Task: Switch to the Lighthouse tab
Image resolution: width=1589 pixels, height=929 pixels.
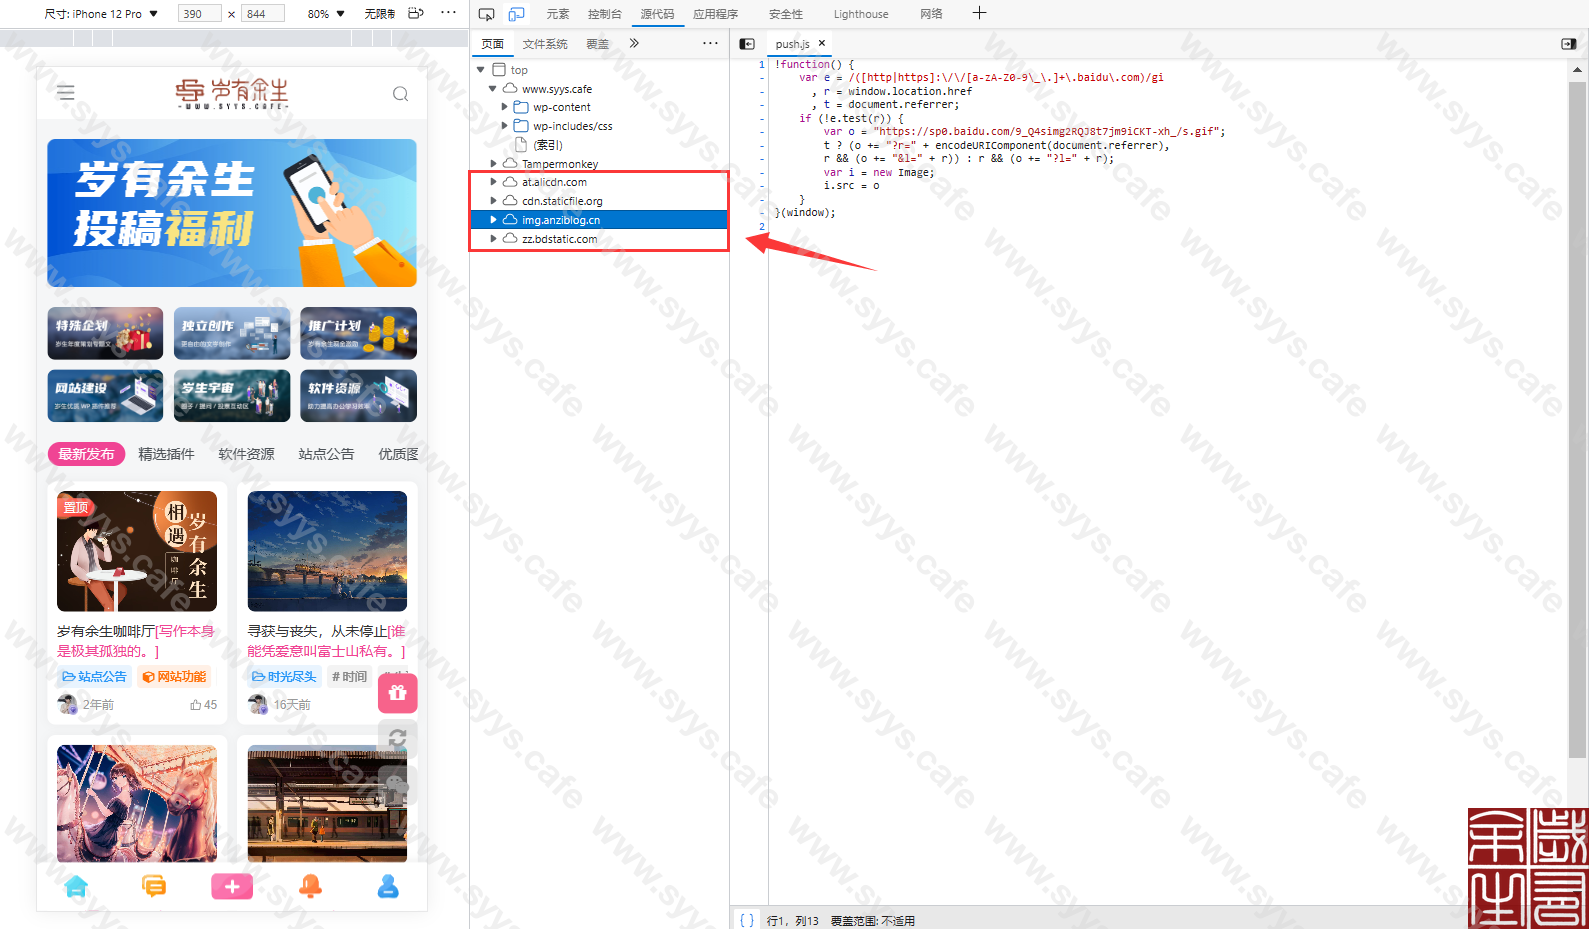Action: pyautogui.click(x=861, y=14)
